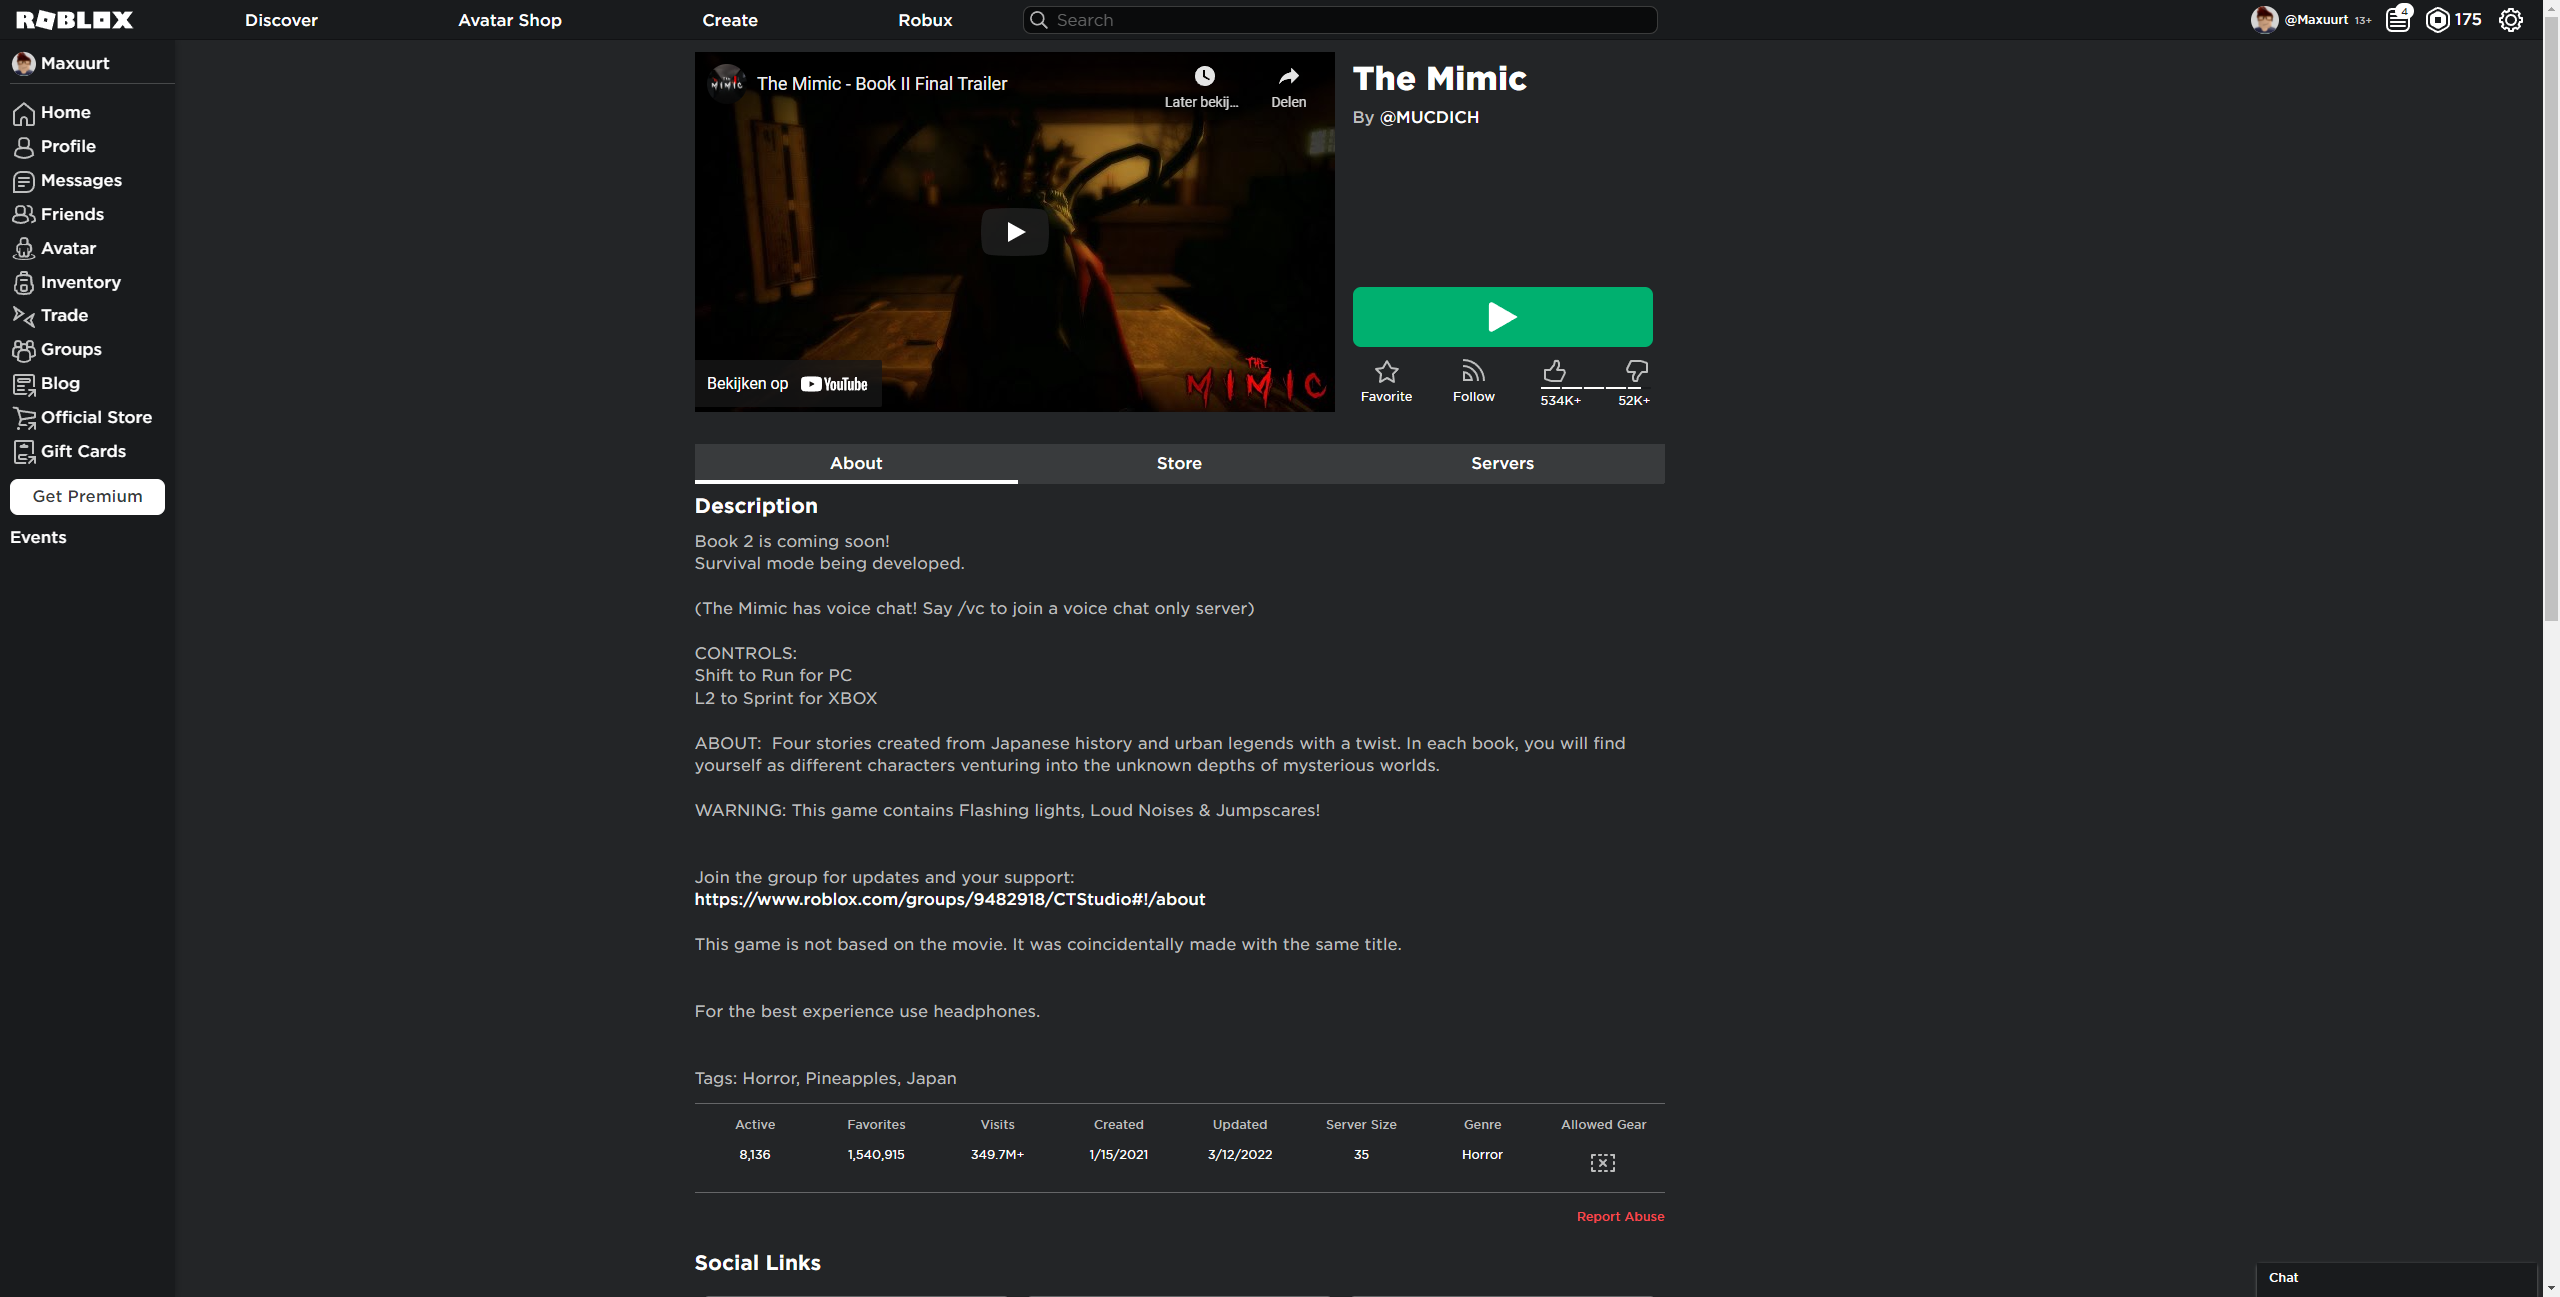The height and width of the screenshot is (1297, 2560).
Task: Open Groups from the sidebar
Action: tap(70, 349)
